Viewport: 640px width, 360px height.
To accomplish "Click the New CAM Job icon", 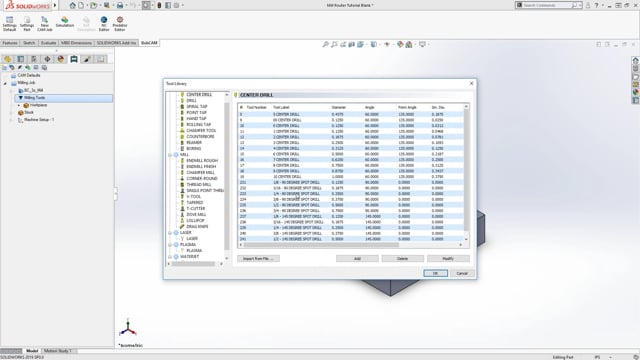I will coord(44,24).
